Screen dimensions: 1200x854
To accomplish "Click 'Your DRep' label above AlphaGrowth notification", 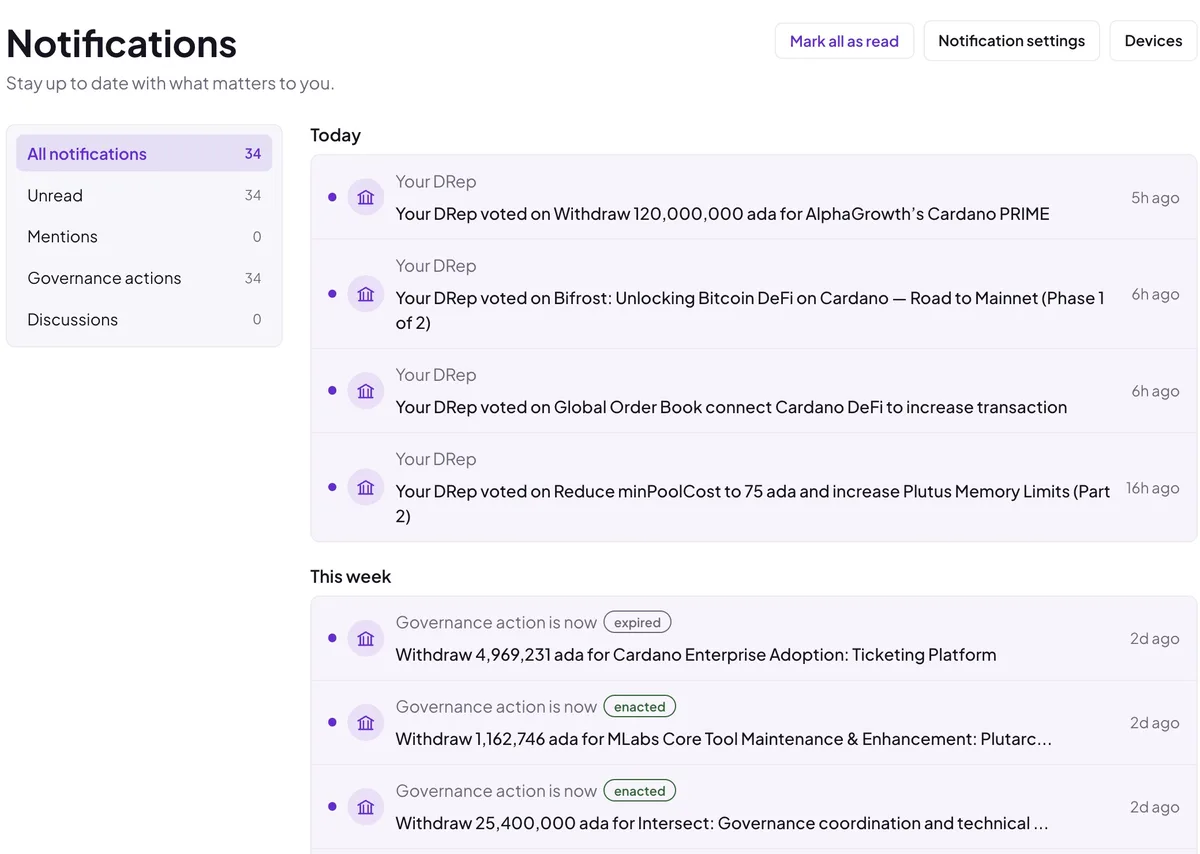I will pyautogui.click(x=435, y=181).
